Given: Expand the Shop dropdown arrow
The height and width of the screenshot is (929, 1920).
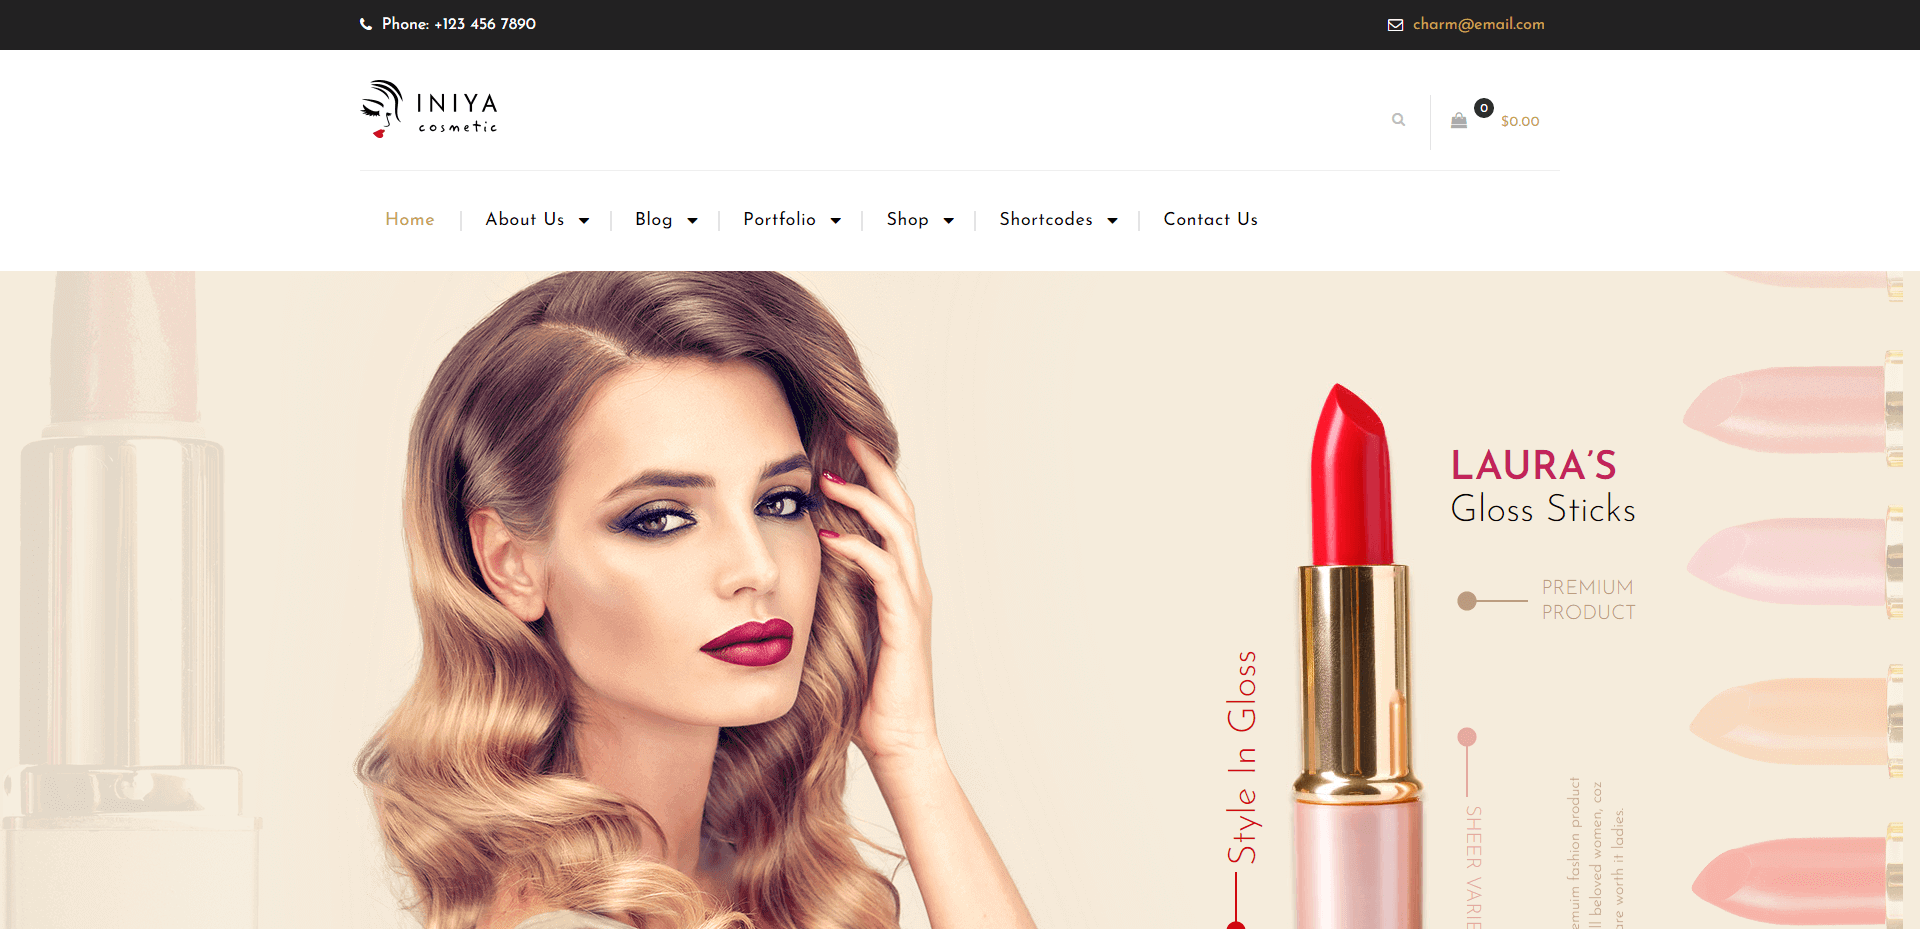Looking at the screenshot, I should click(949, 220).
